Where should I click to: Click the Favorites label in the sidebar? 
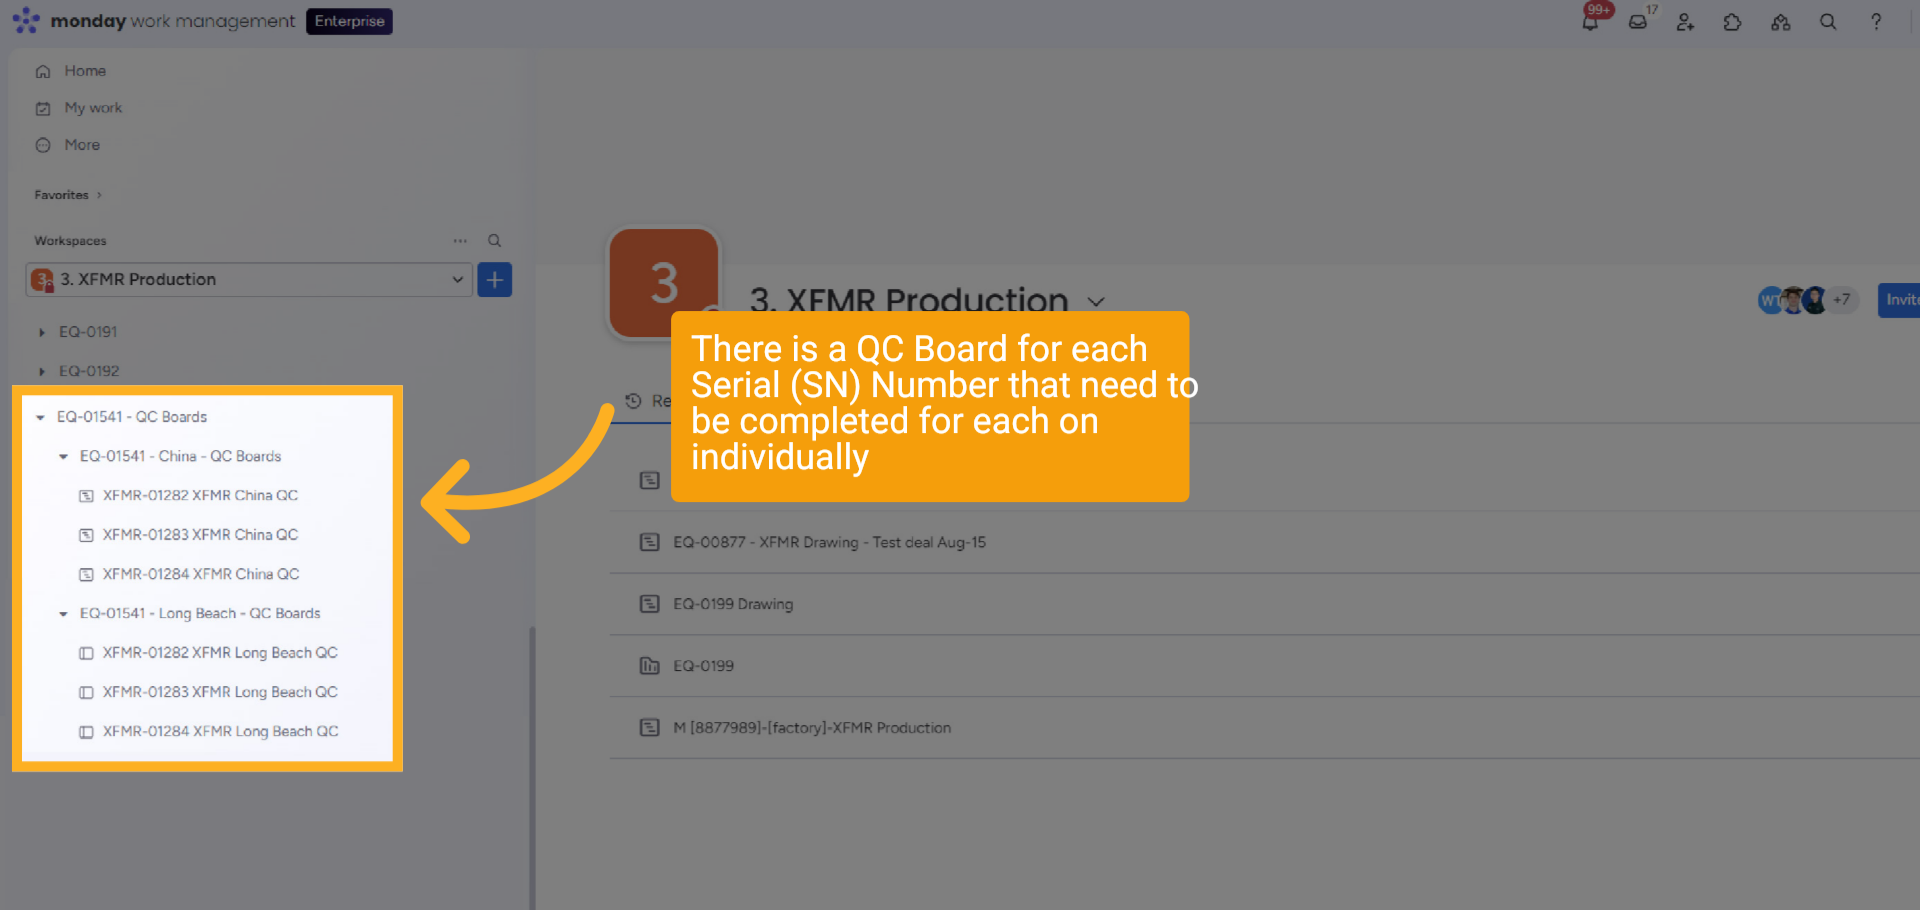tap(61, 195)
